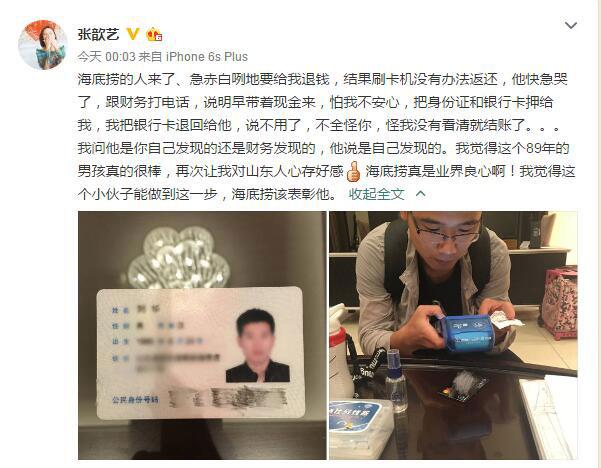Click the small spray bottle in right photo
Viewport: 601px width, 468px height.
(396, 380)
